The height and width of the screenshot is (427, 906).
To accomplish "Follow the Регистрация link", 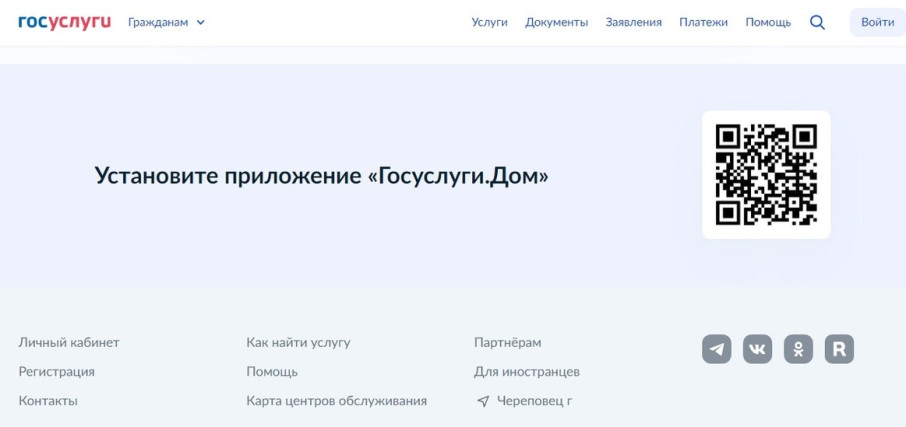I will click(57, 372).
